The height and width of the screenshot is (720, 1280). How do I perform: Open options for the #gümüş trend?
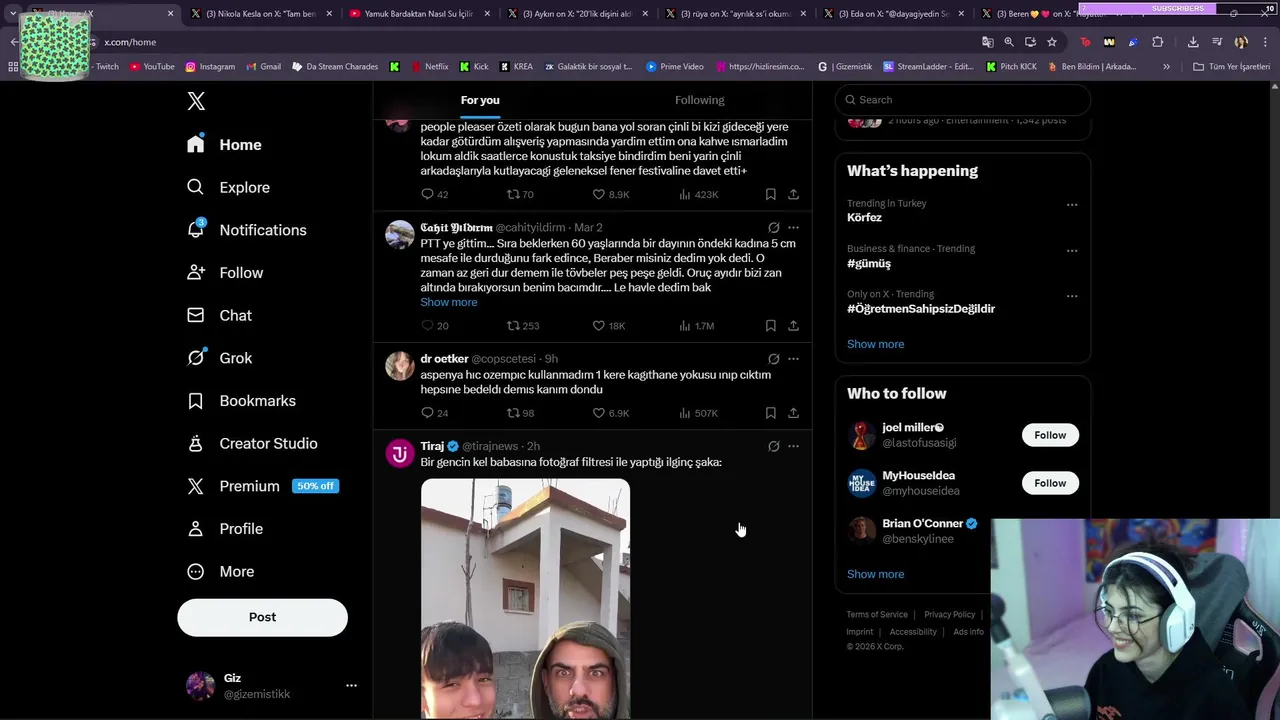click(1072, 250)
